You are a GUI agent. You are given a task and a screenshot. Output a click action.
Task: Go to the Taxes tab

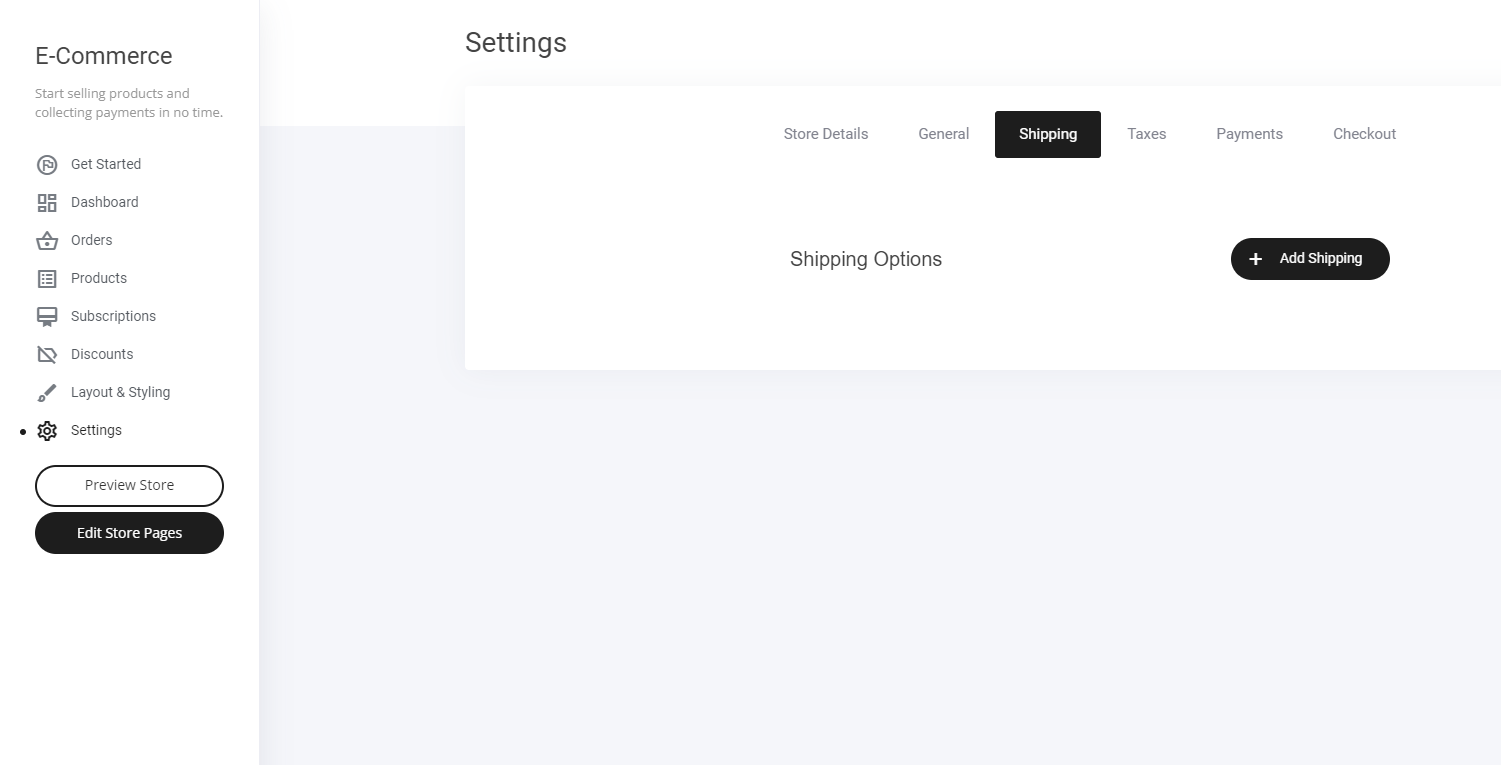pos(1147,134)
